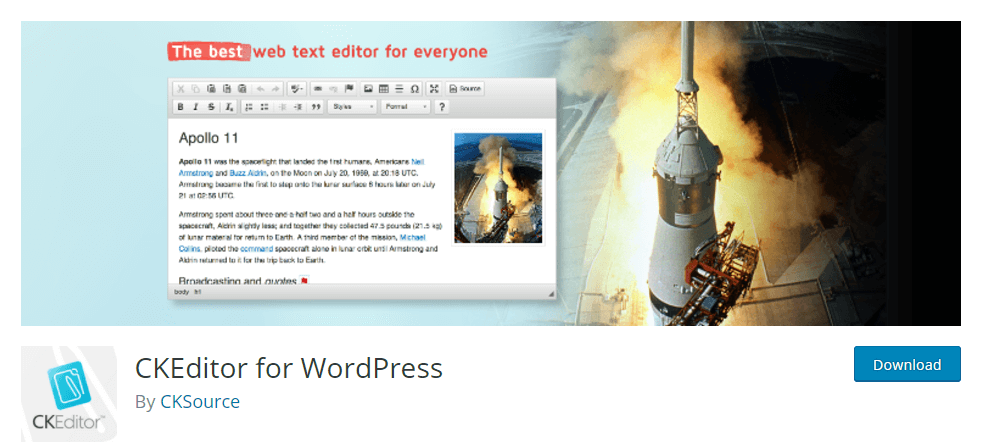Click the Remove Format icon
Viewport: 992px width, 442px height.
[x=229, y=107]
